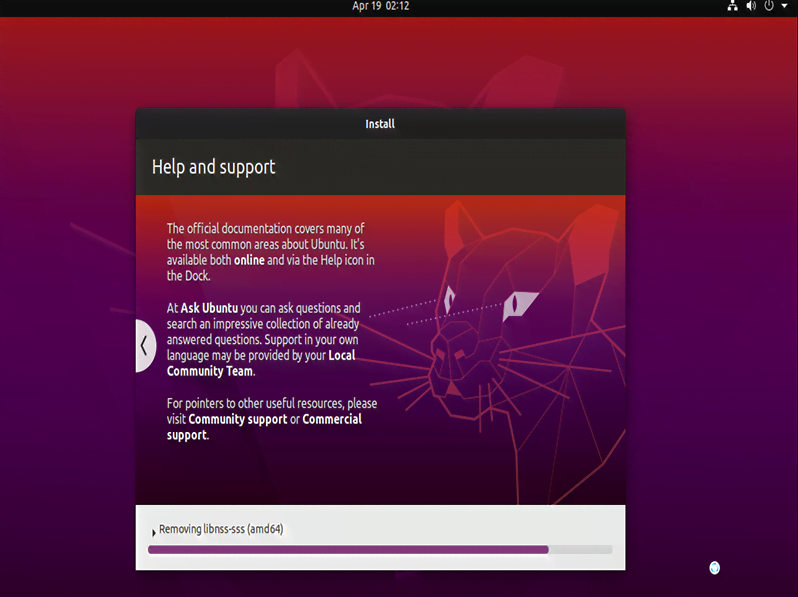Screen dimensions: 798x597
Task: Open the 'Local Community Team' link
Action: [x=261, y=363]
